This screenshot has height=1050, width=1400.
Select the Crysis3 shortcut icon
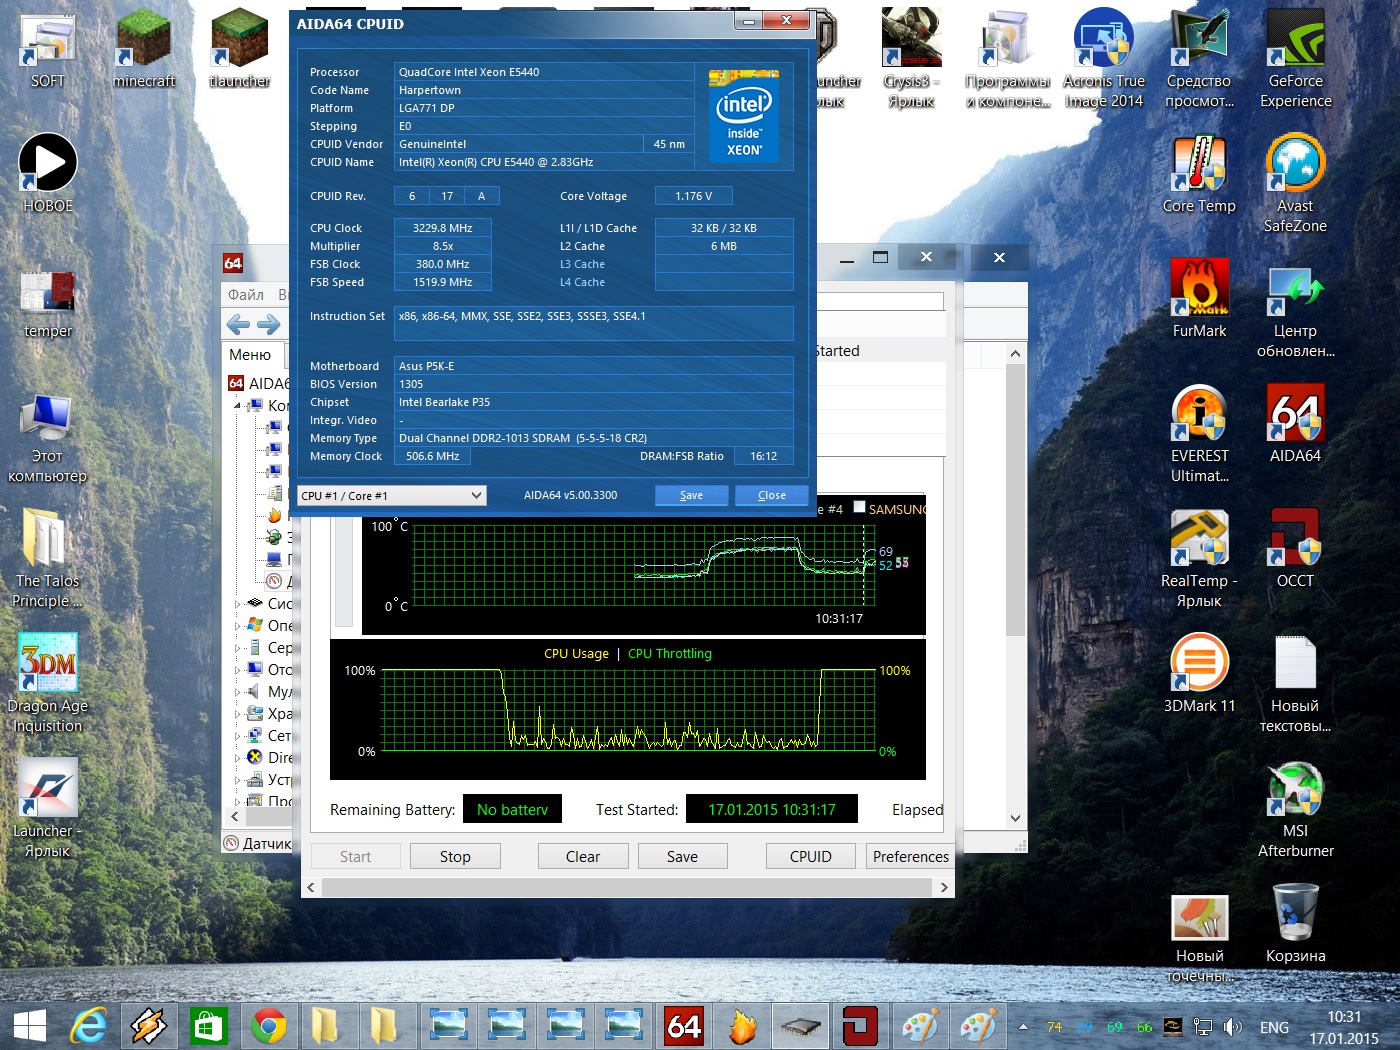[911, 58]
